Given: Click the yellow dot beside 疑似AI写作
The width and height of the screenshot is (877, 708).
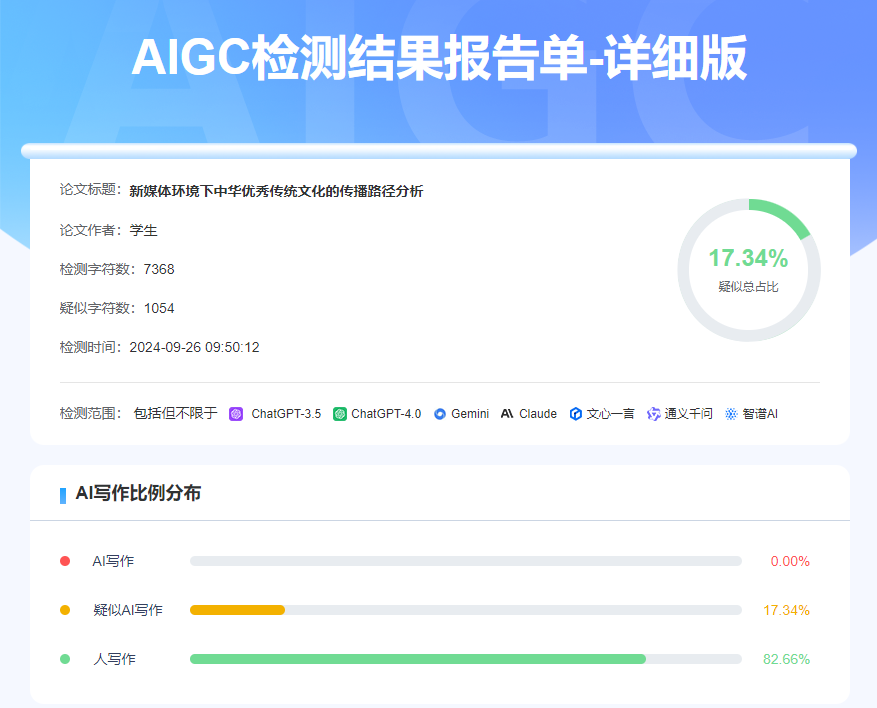Looking at the screenshot, I should tap(65, 610).
